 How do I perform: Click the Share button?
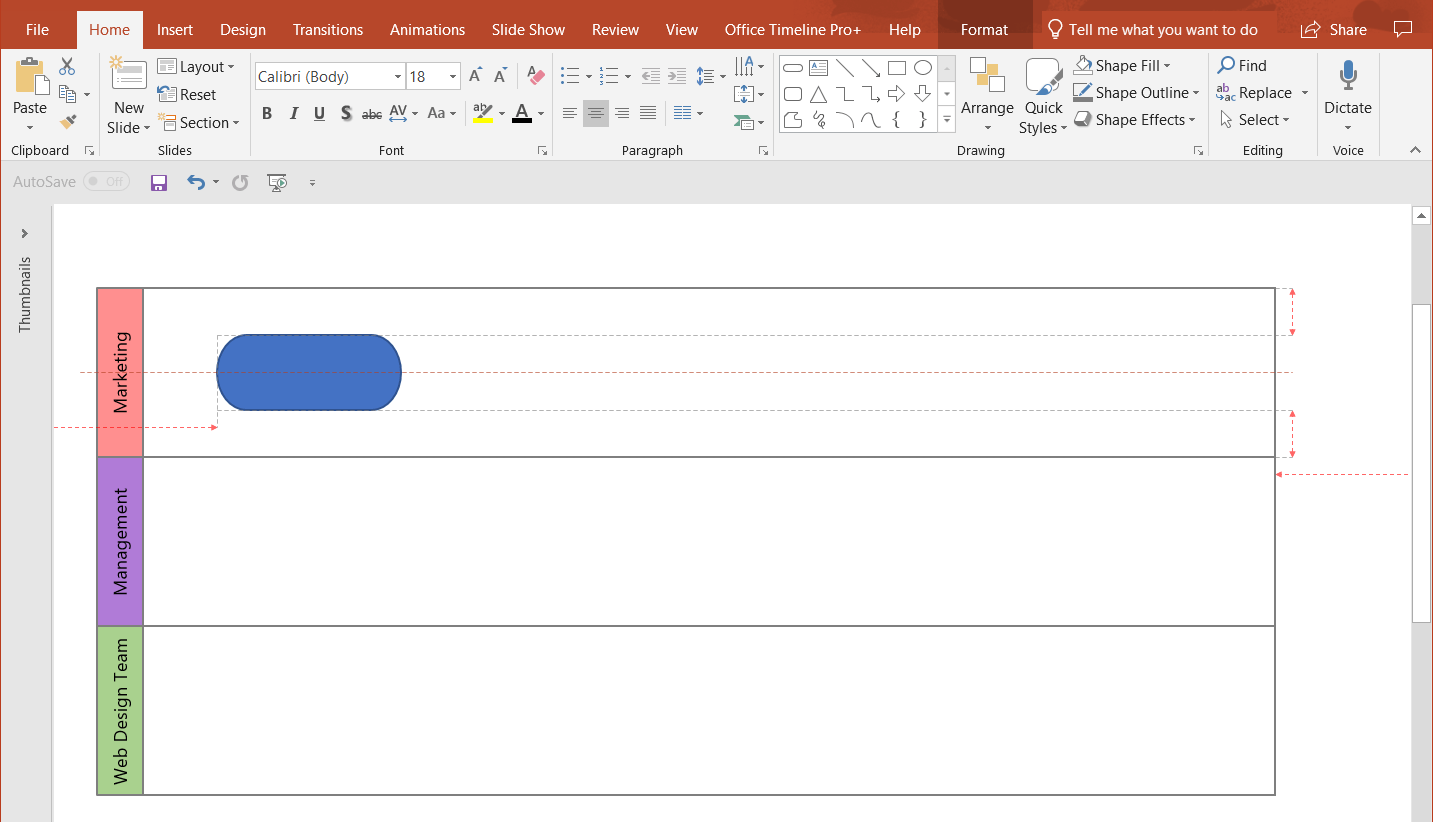pyautogui.click(x=1334, y=29)
